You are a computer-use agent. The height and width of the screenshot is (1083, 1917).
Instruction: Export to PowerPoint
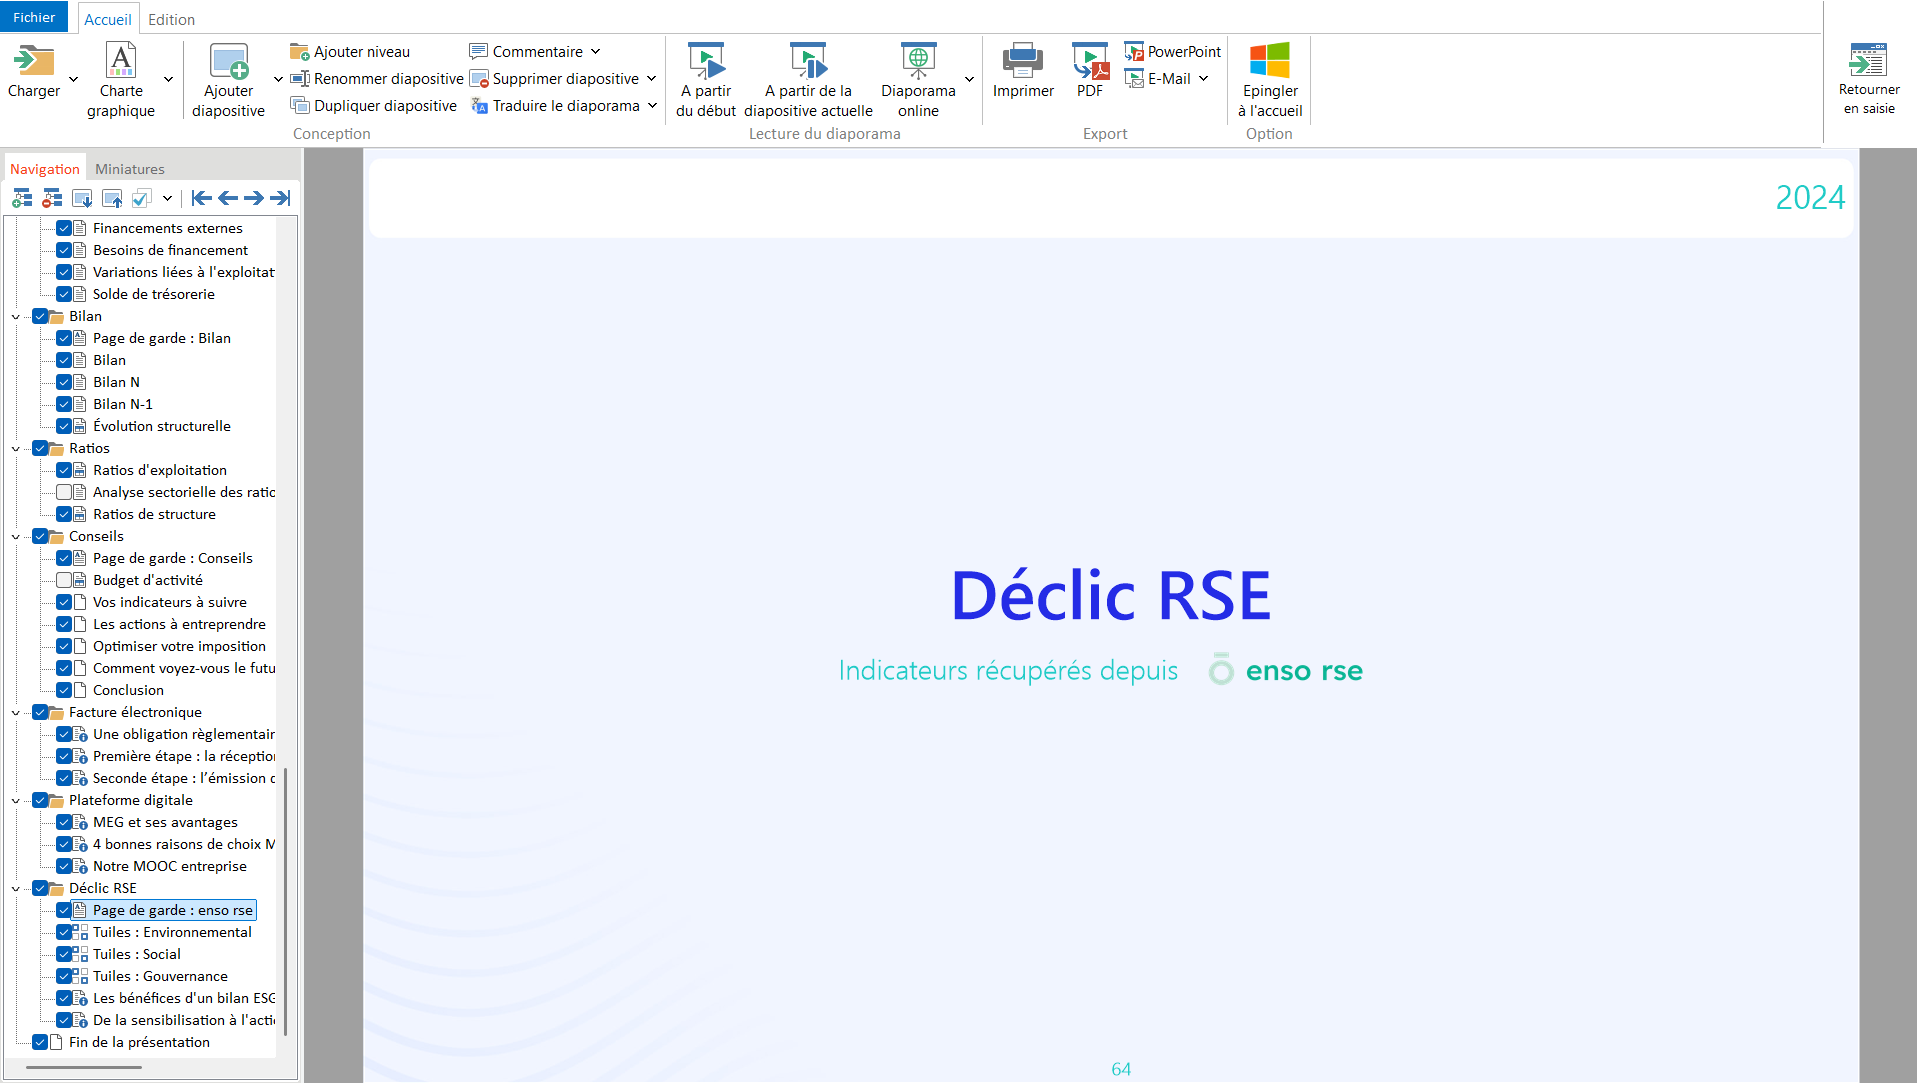coord(1173,52)
